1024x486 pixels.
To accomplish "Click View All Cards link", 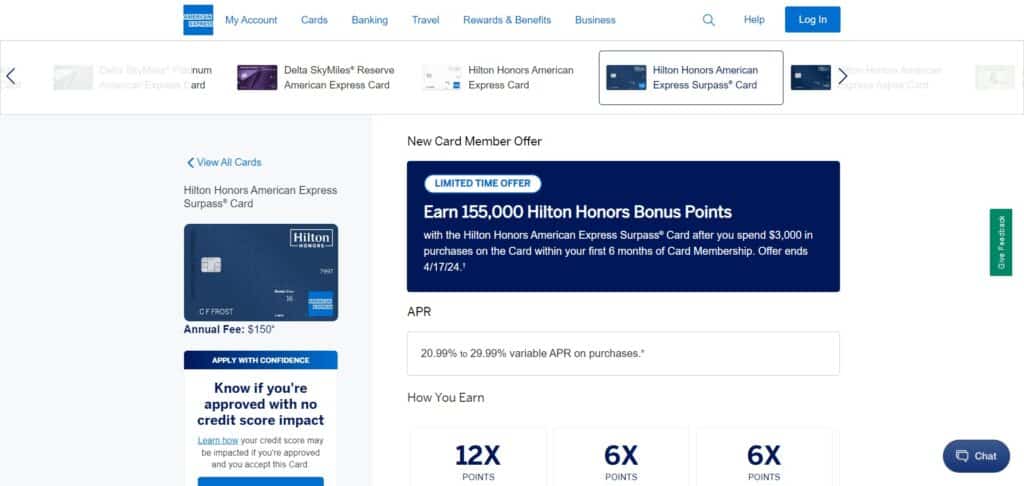I will (224, 162).
